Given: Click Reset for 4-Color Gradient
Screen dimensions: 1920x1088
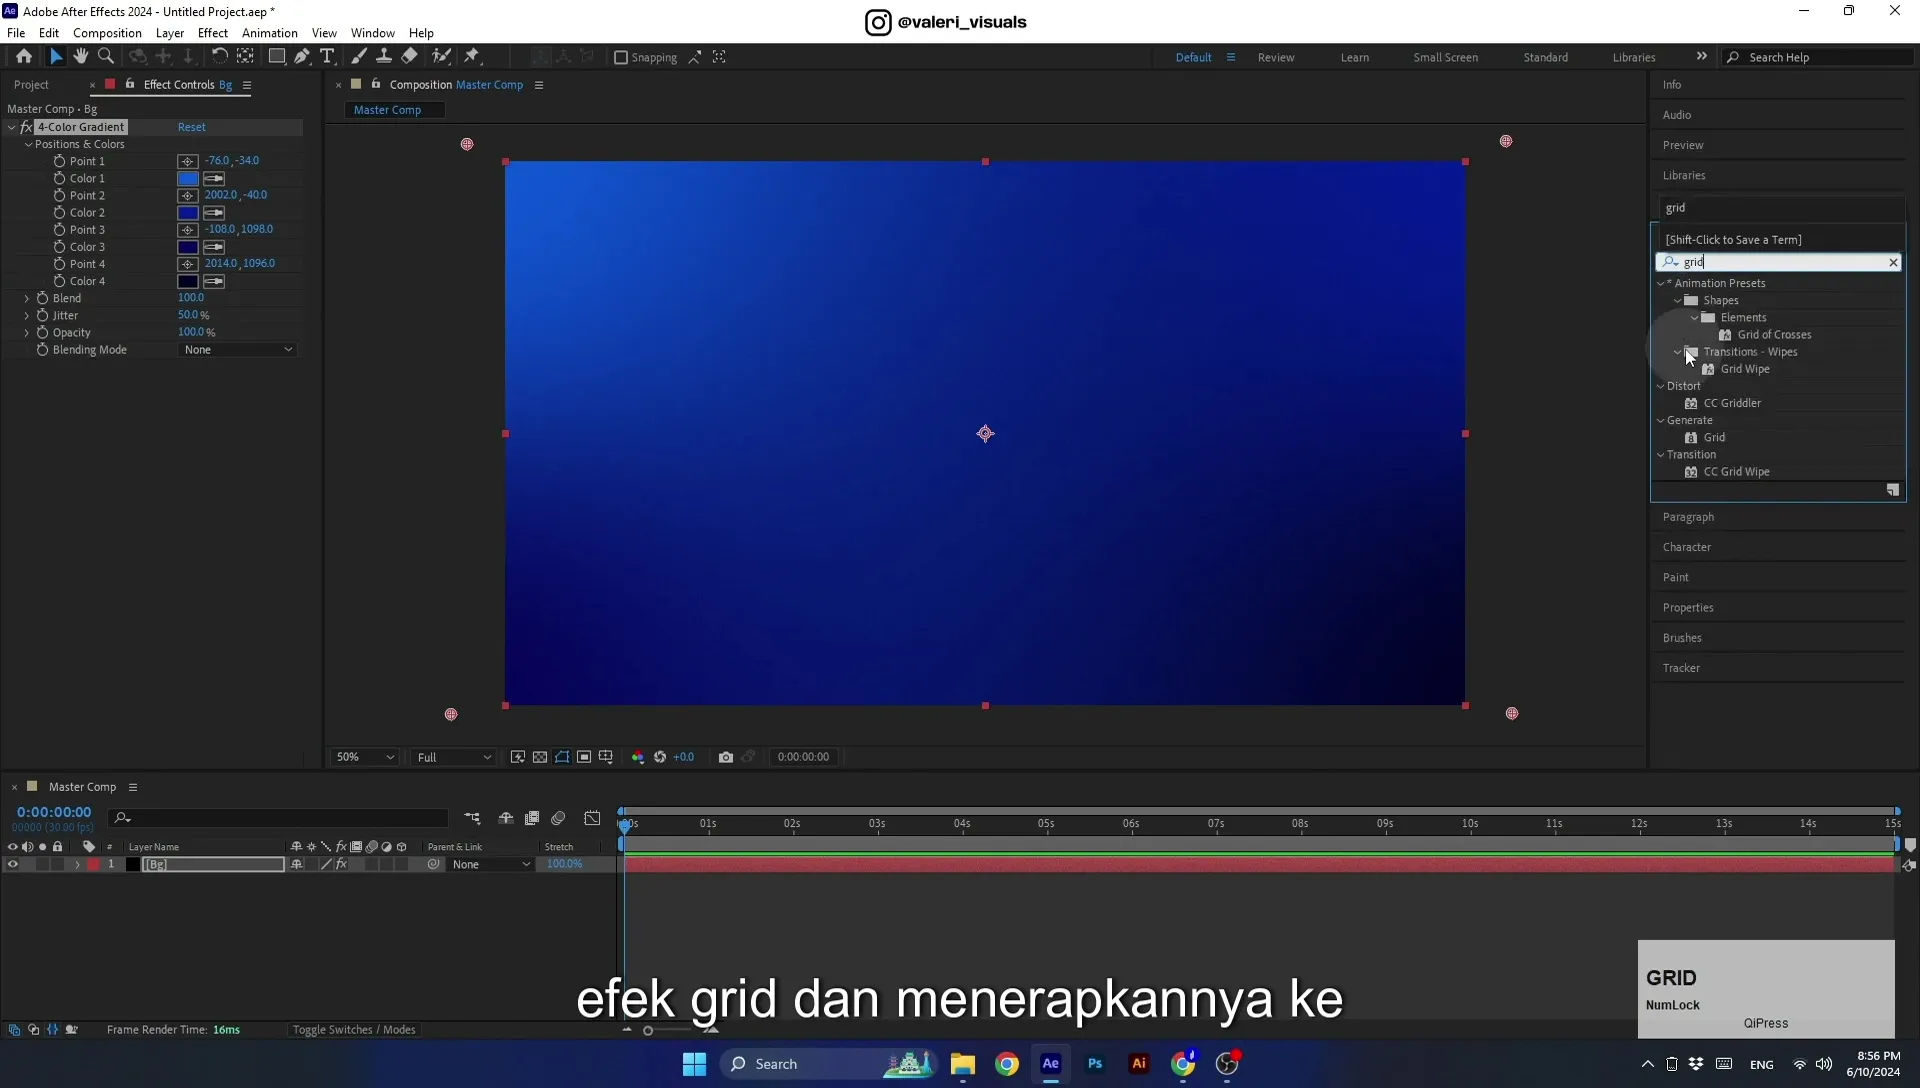Looking at the screenshot, I should pos(192,127).
